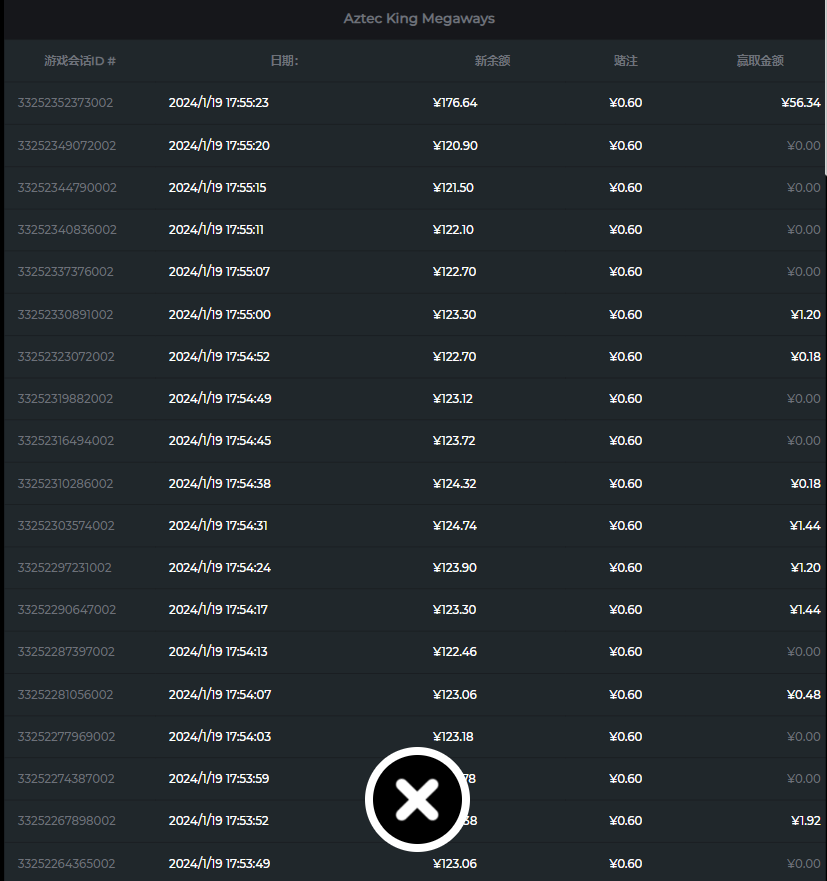Select the date 2024/1/19 17:54:45
This screenshot has height=881, width=827.
[x=220, y=441]
